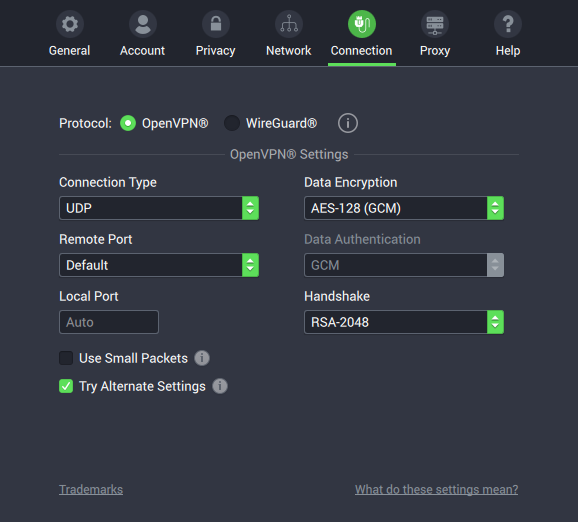Click the Account person icon

point(143,24)
